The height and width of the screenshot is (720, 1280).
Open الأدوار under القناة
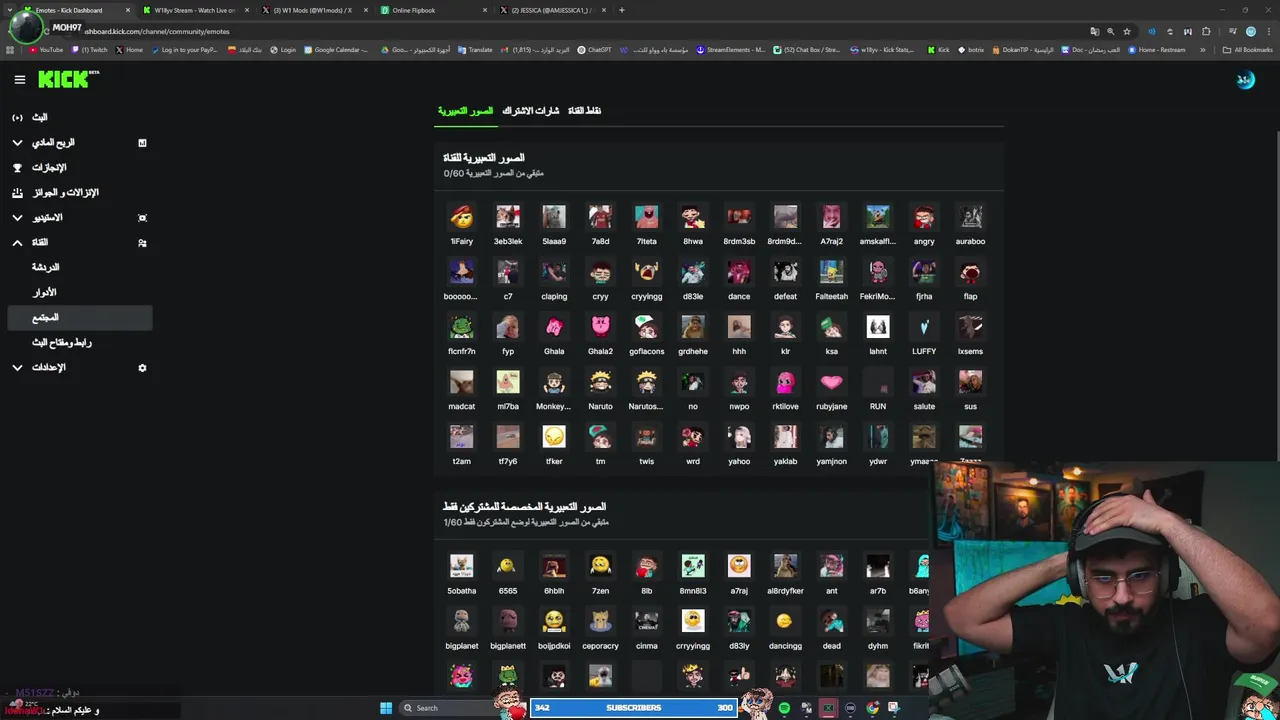click(x=80, y=292)
